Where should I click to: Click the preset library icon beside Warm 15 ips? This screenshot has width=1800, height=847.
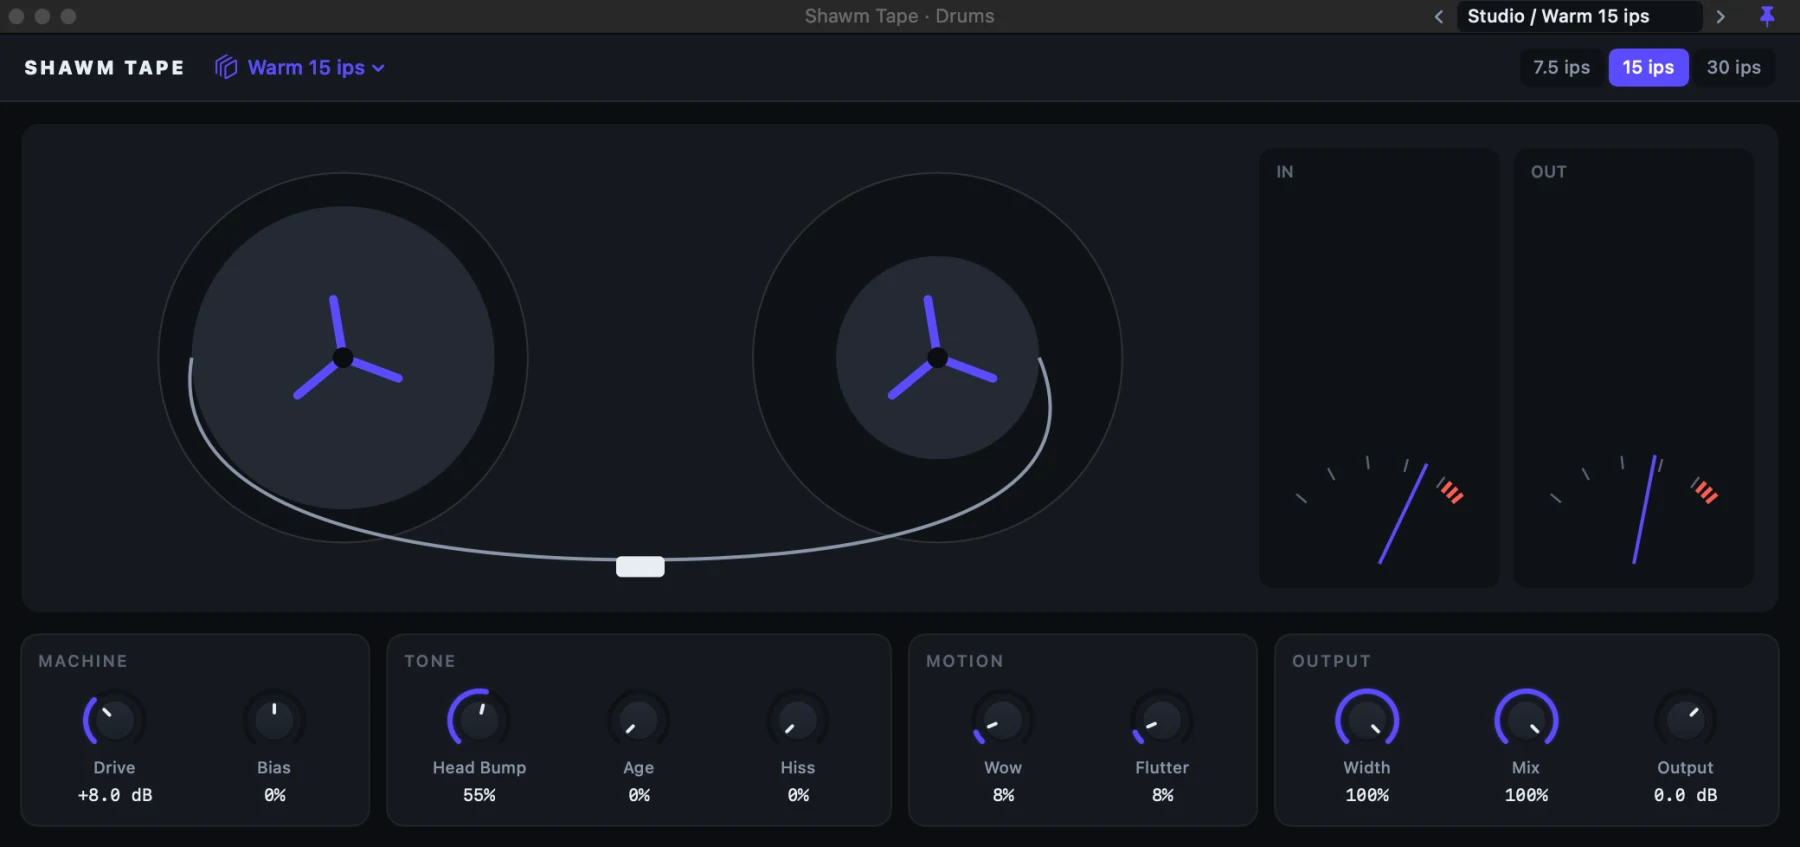[226, 67]
